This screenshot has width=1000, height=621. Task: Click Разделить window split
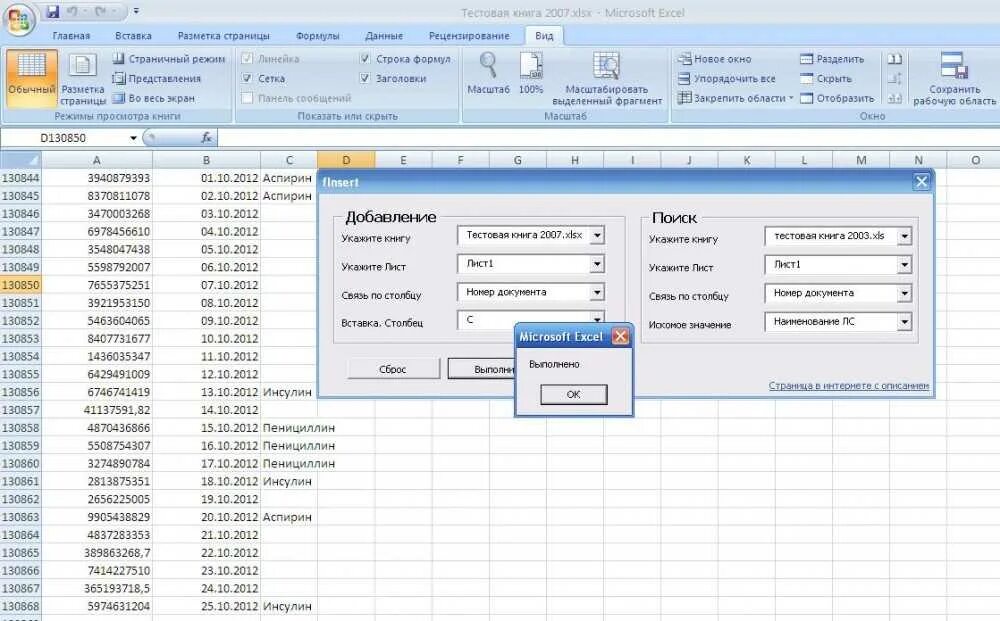[832, 59]
